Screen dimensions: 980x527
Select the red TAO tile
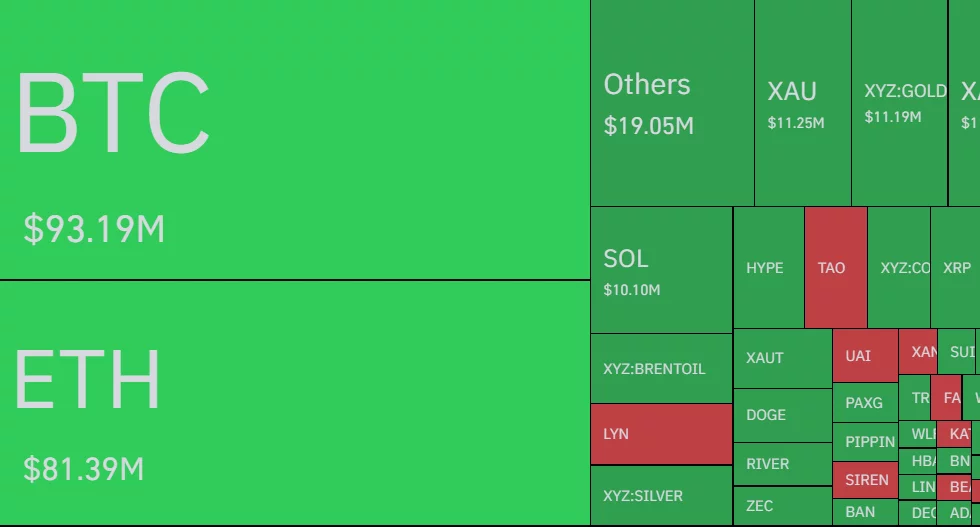(x=835, y=268)
